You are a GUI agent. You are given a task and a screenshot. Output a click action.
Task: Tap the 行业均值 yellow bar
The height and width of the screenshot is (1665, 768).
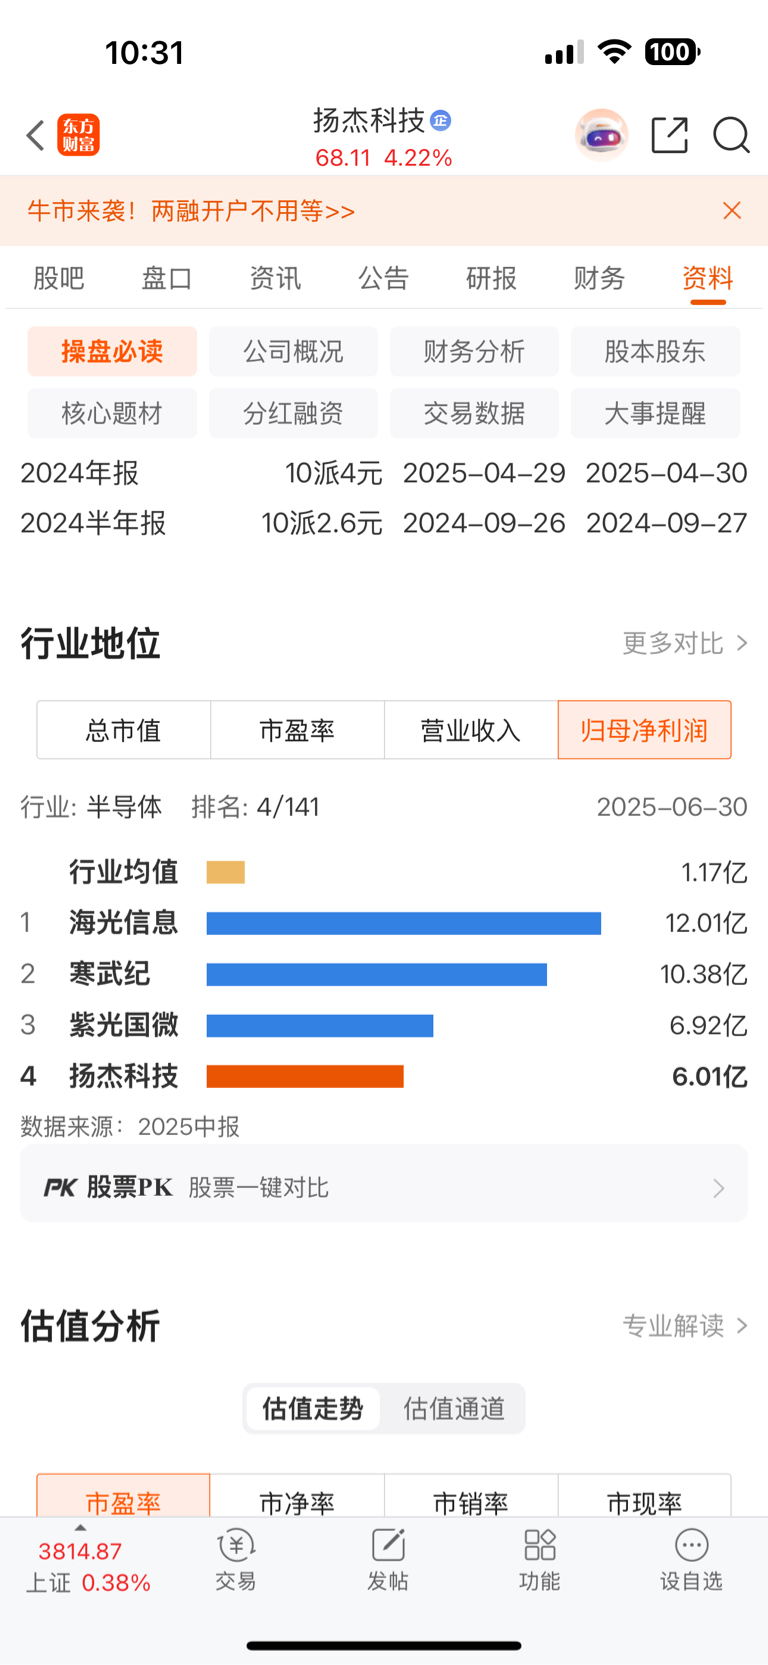[x=226, y=872]
